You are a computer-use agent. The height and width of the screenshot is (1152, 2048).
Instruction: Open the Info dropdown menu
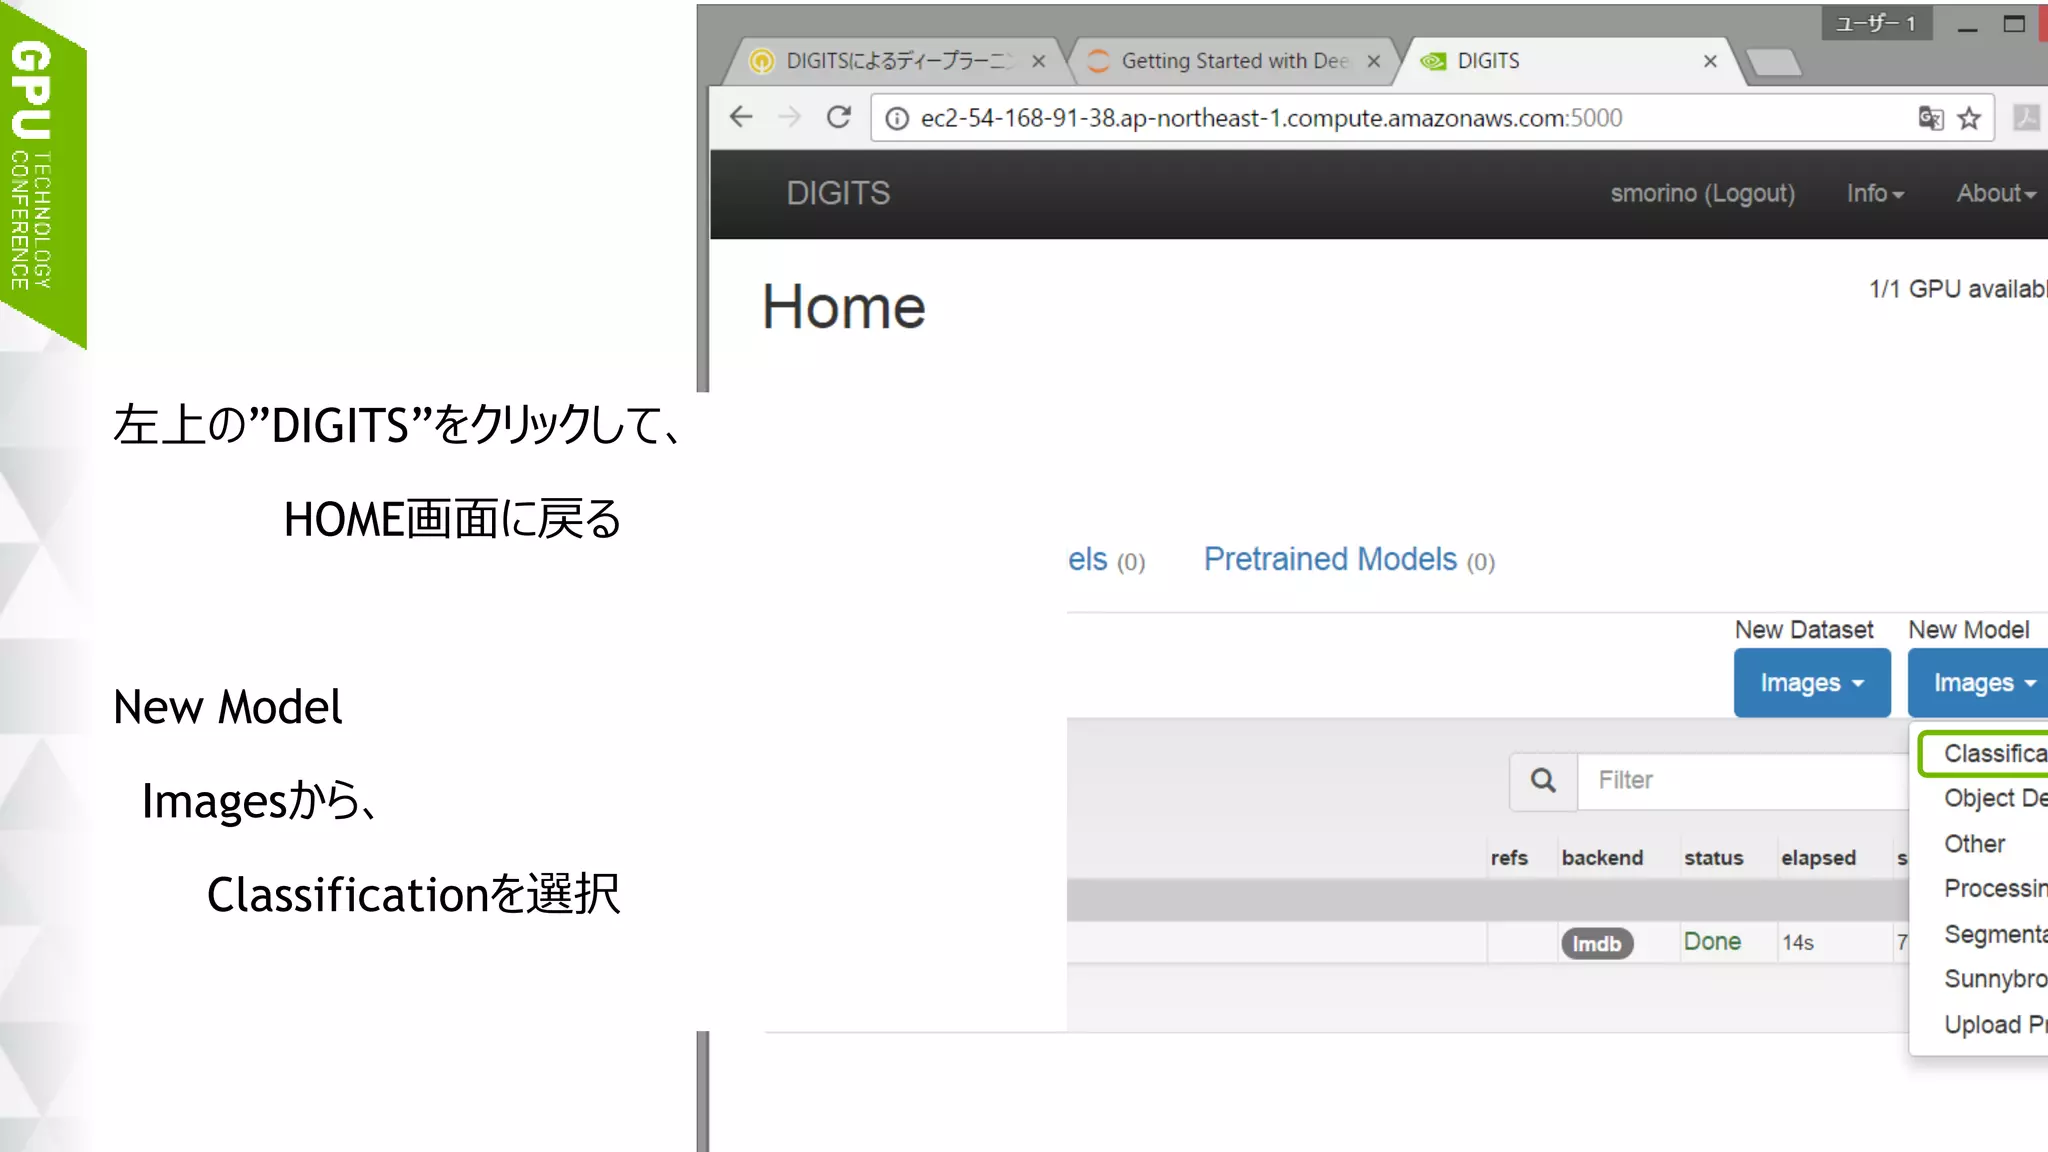(x=1875, y=193)
